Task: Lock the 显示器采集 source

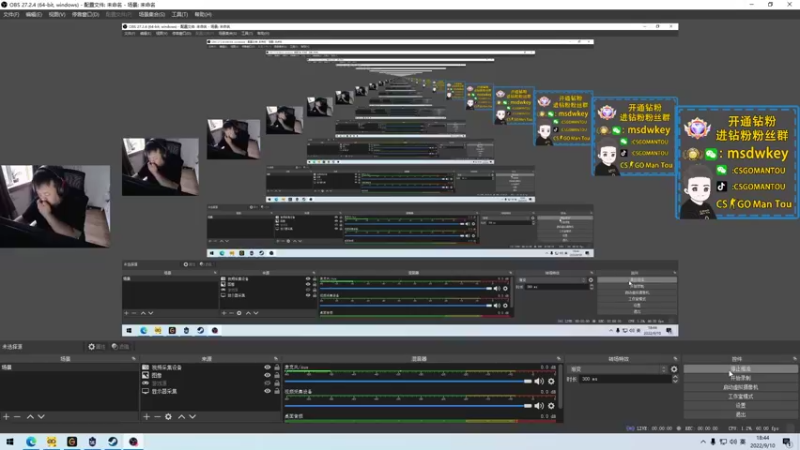Action: (277, 391)
